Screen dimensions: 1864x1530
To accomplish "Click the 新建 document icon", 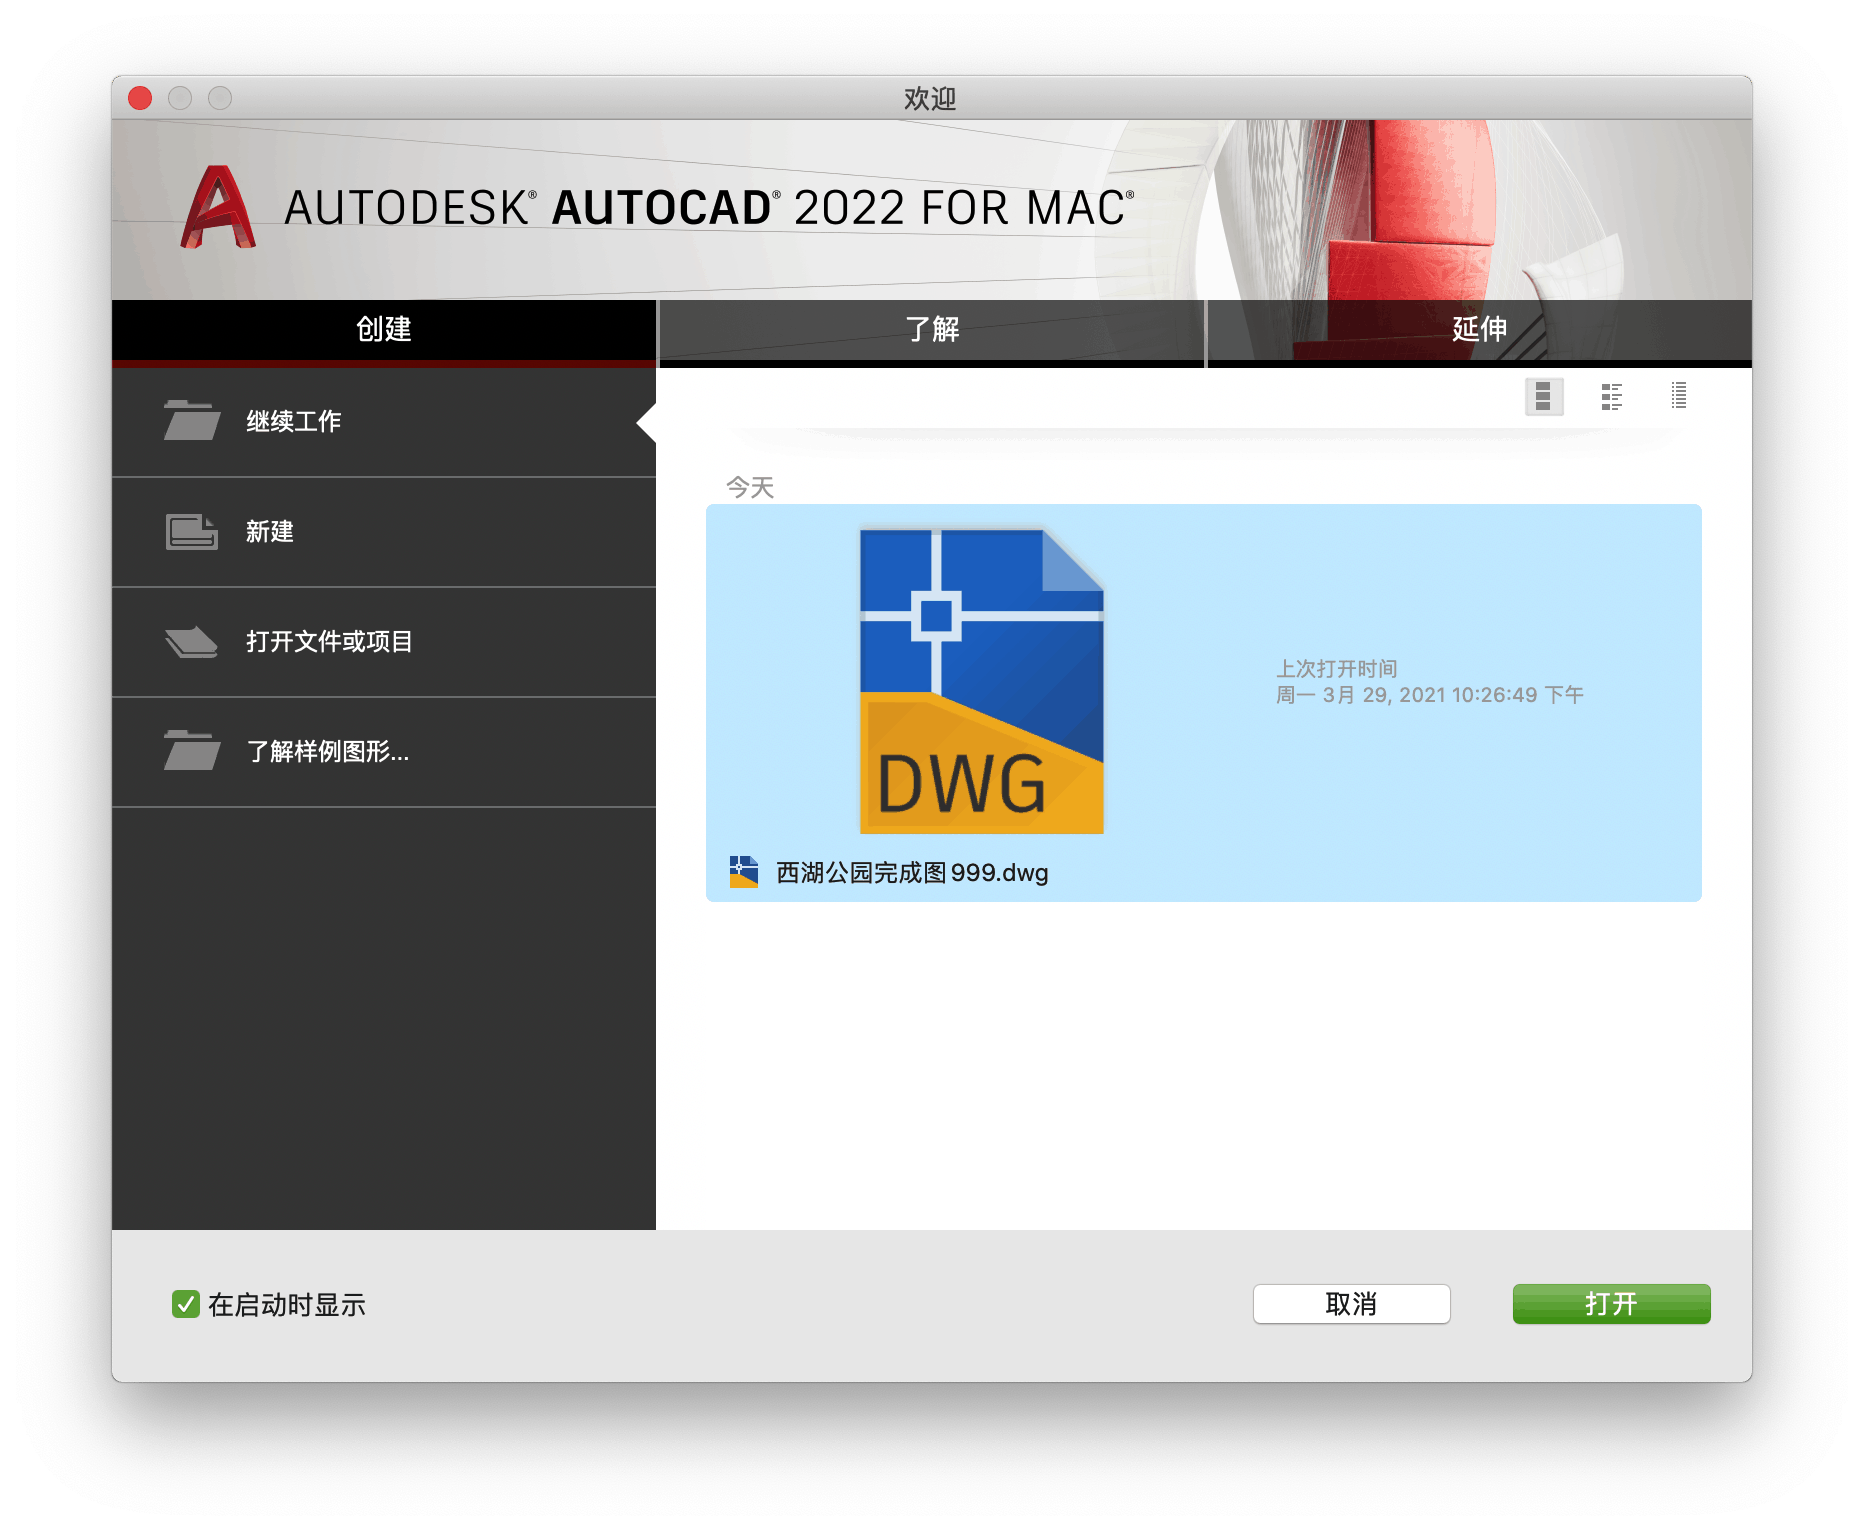I will tap(192, 531).
